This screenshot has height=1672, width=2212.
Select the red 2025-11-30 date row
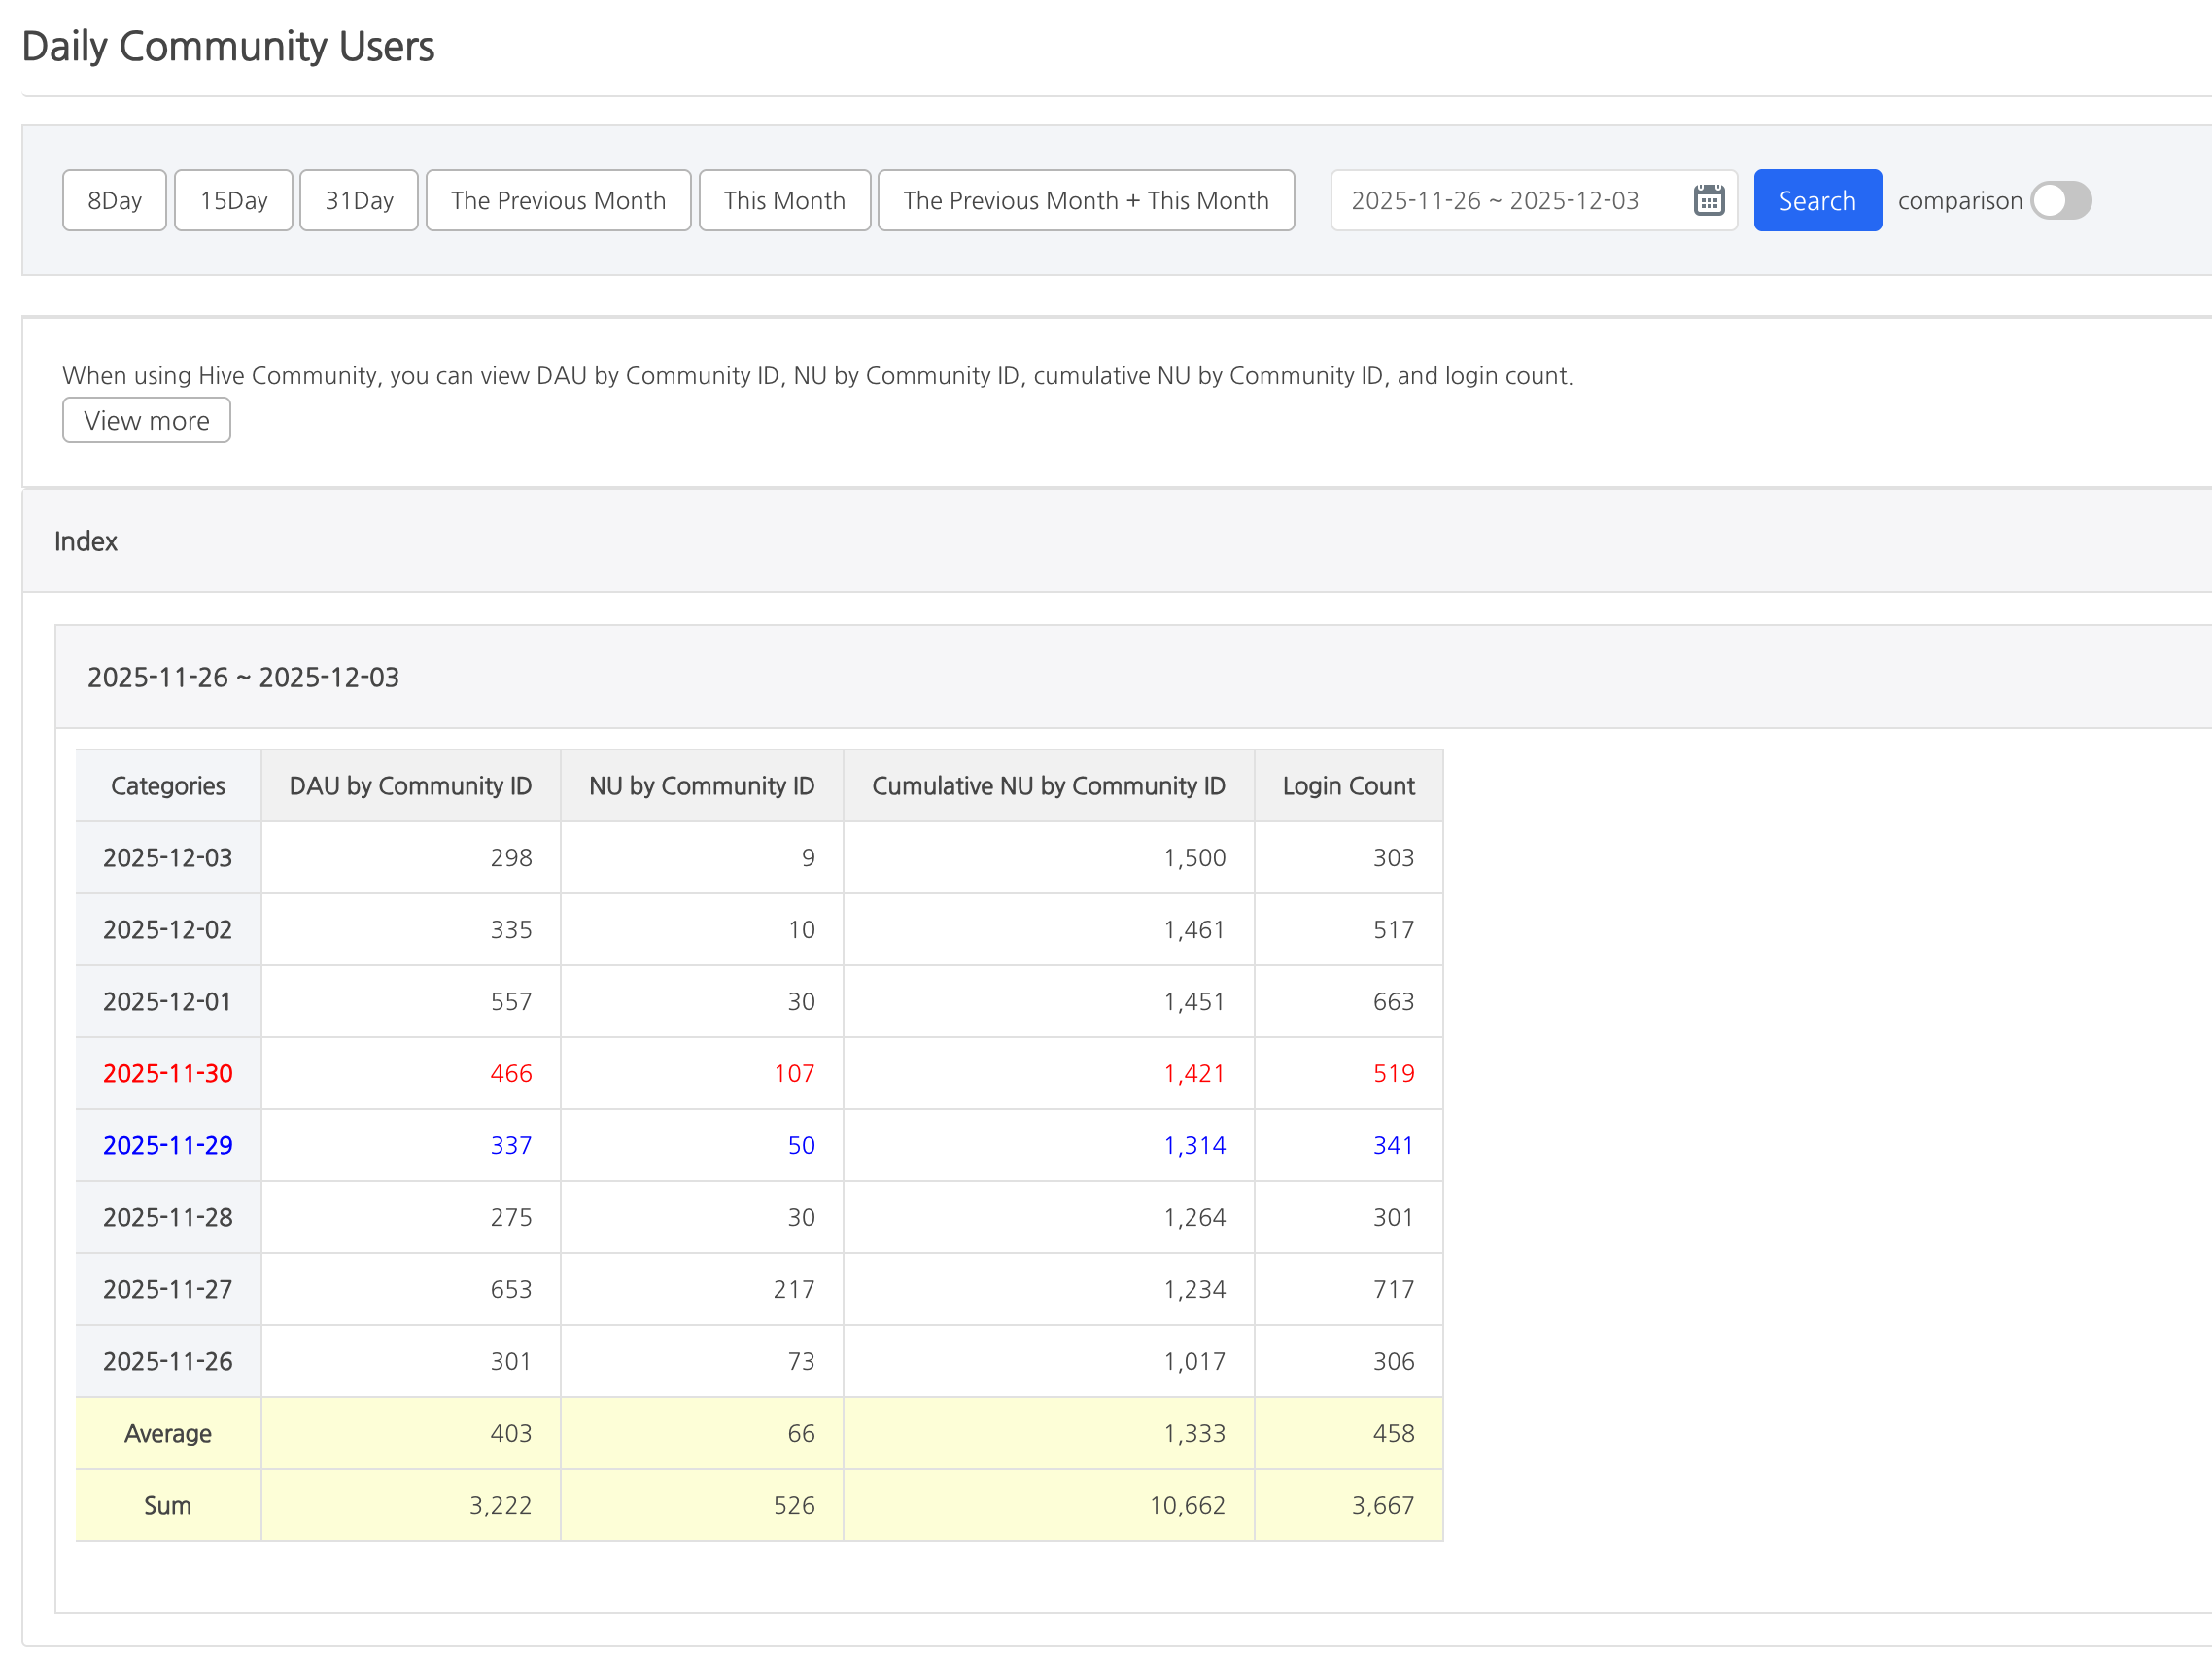[168, 1073]
